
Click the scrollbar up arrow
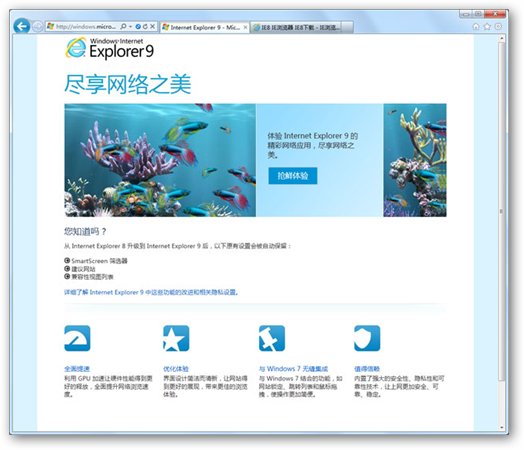coord(501,39)
